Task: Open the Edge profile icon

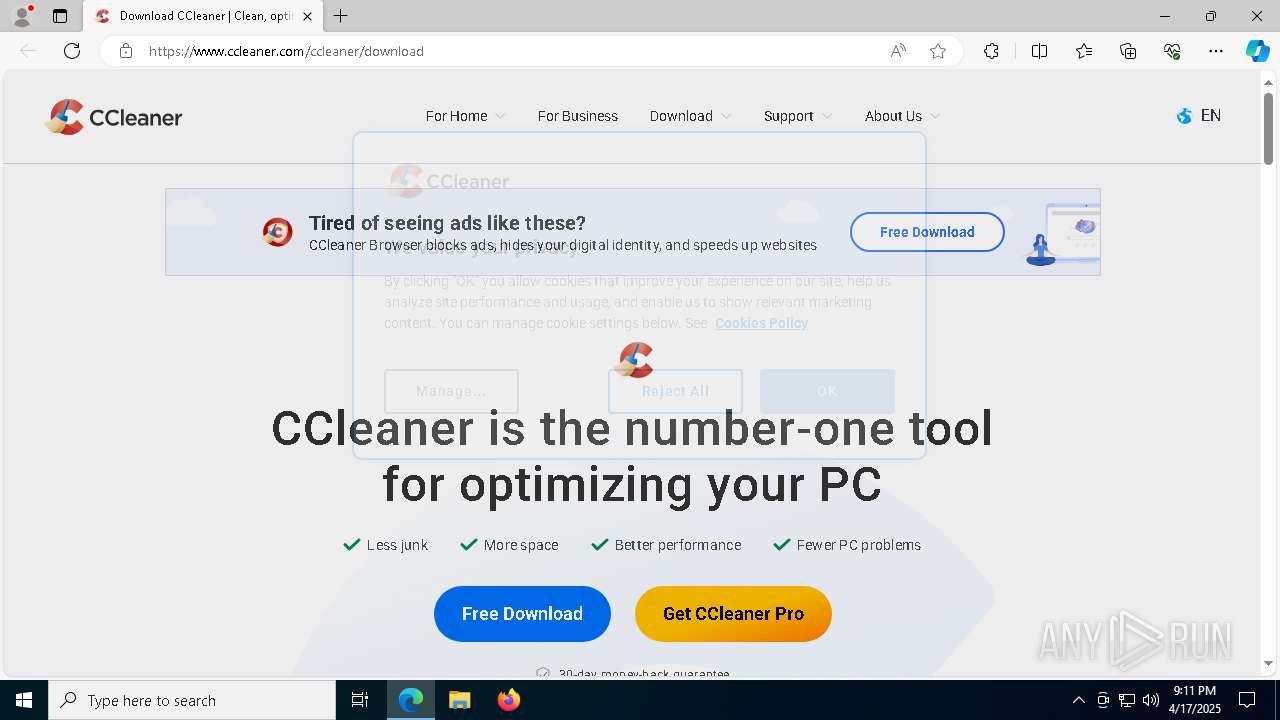Action: click(x=22, y=16)
